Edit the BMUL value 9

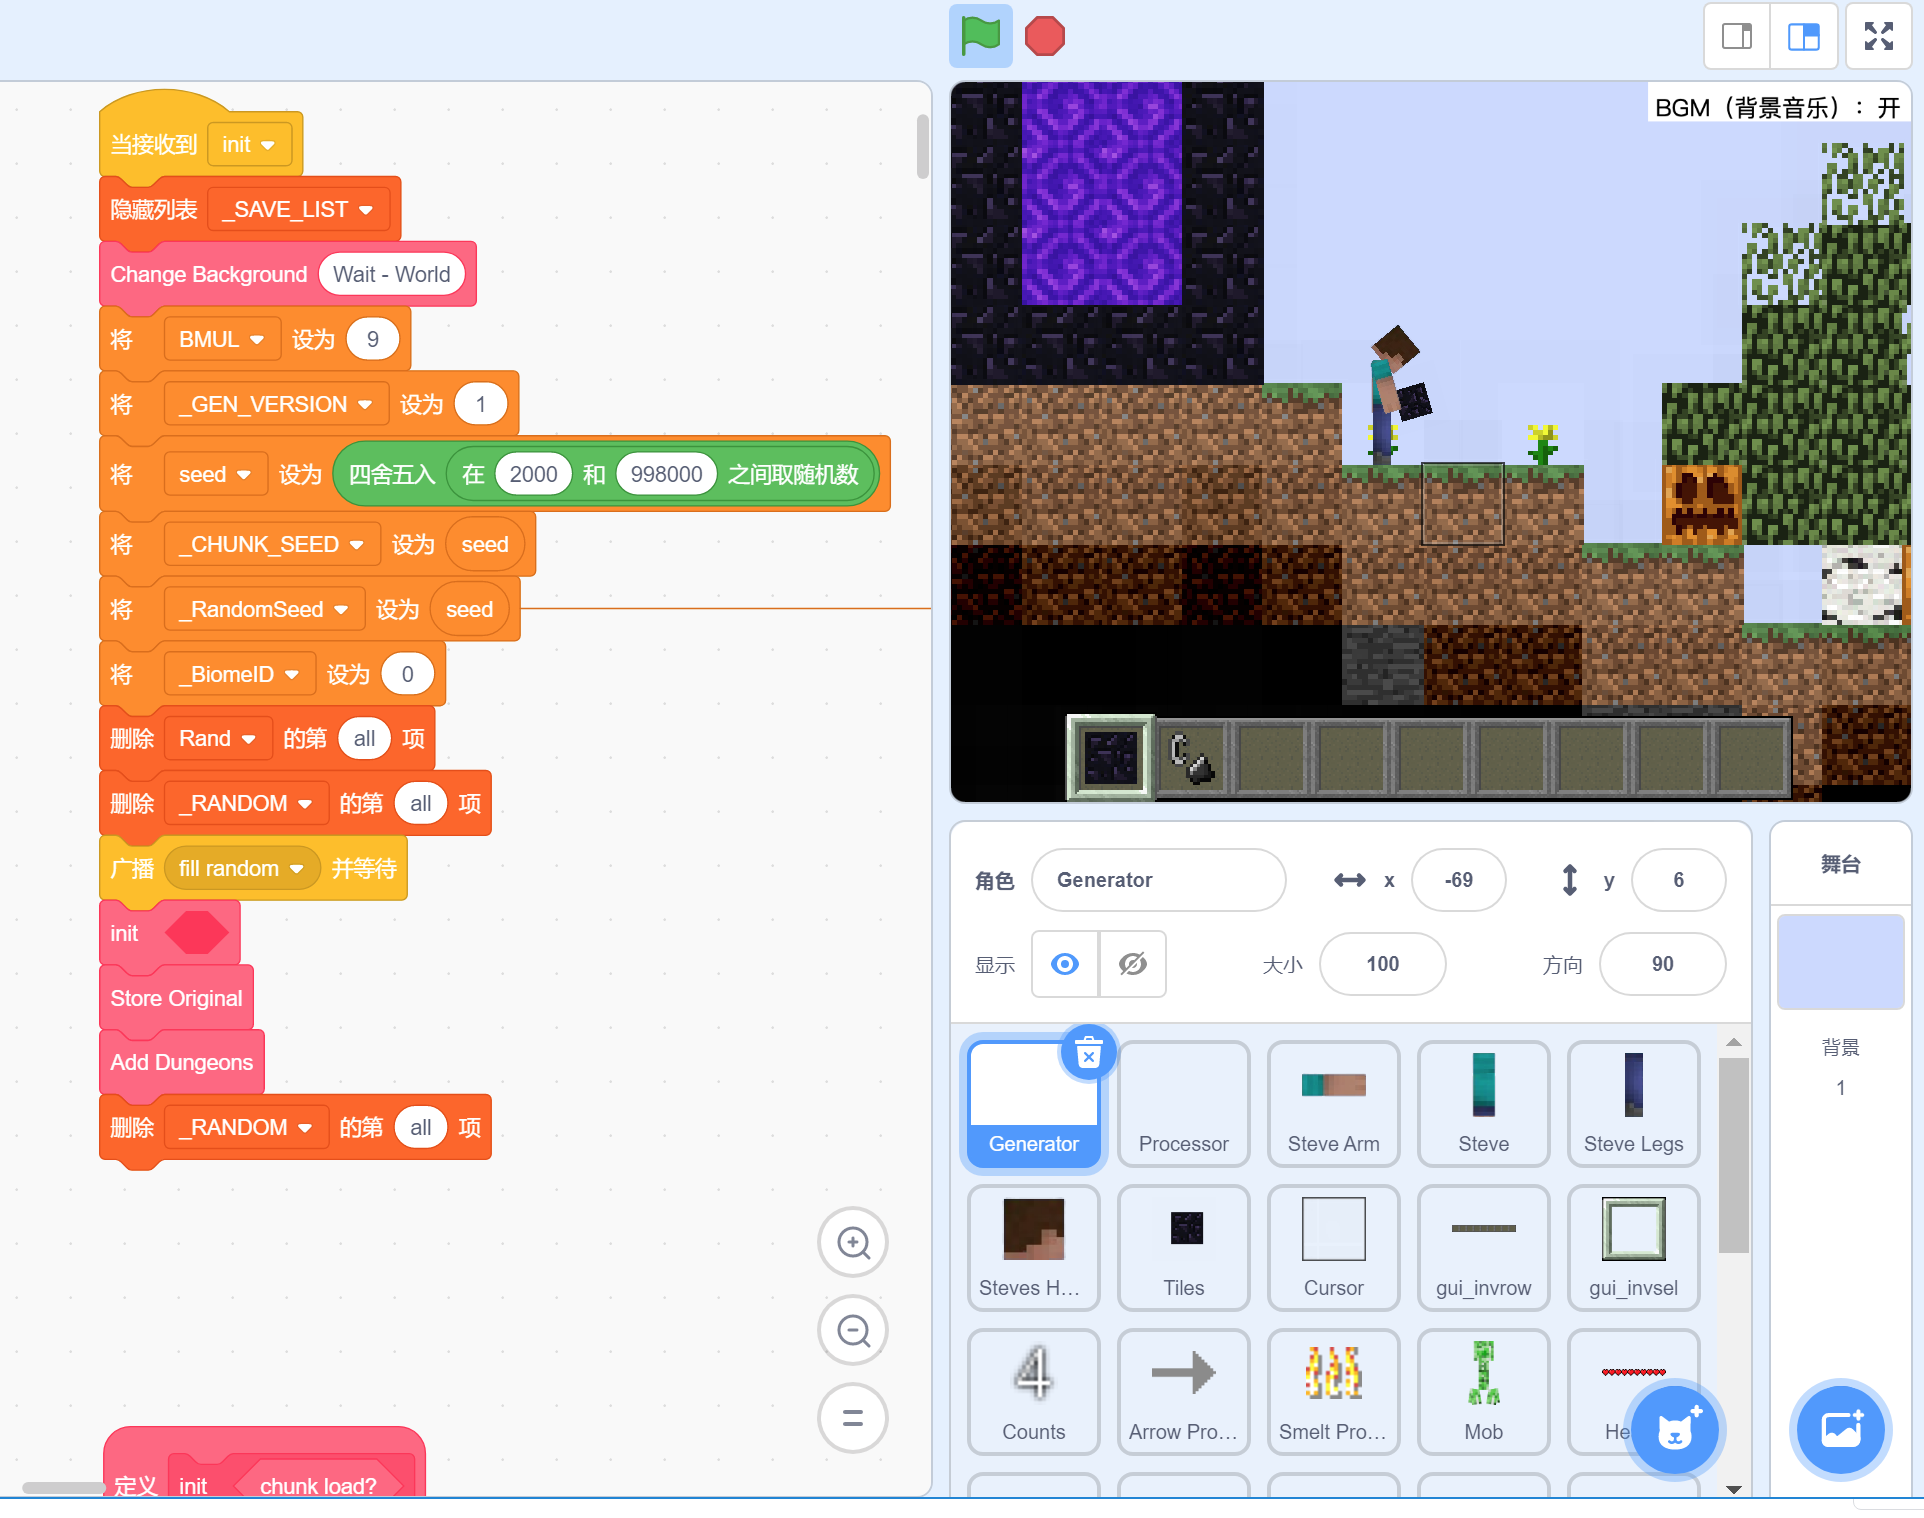click(373, 340)
